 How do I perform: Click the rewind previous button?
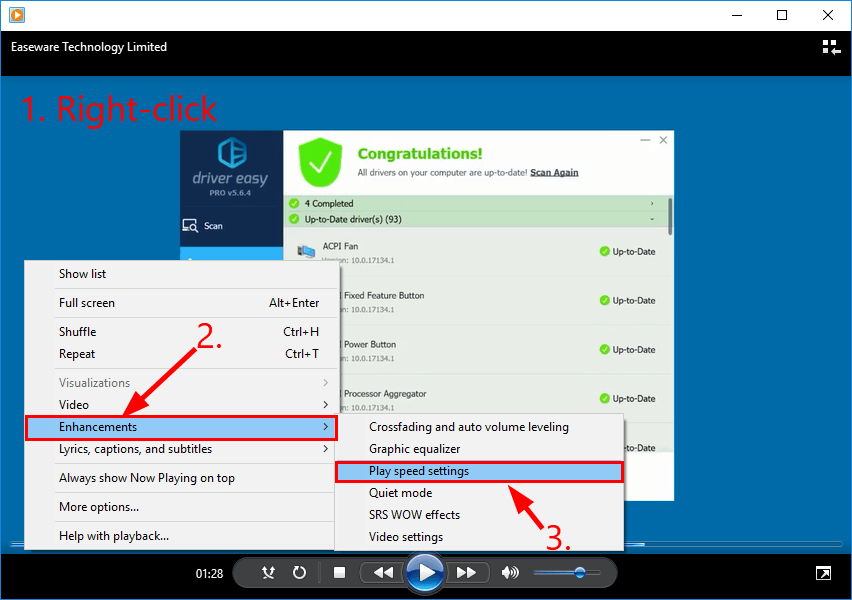click(383, 572)
